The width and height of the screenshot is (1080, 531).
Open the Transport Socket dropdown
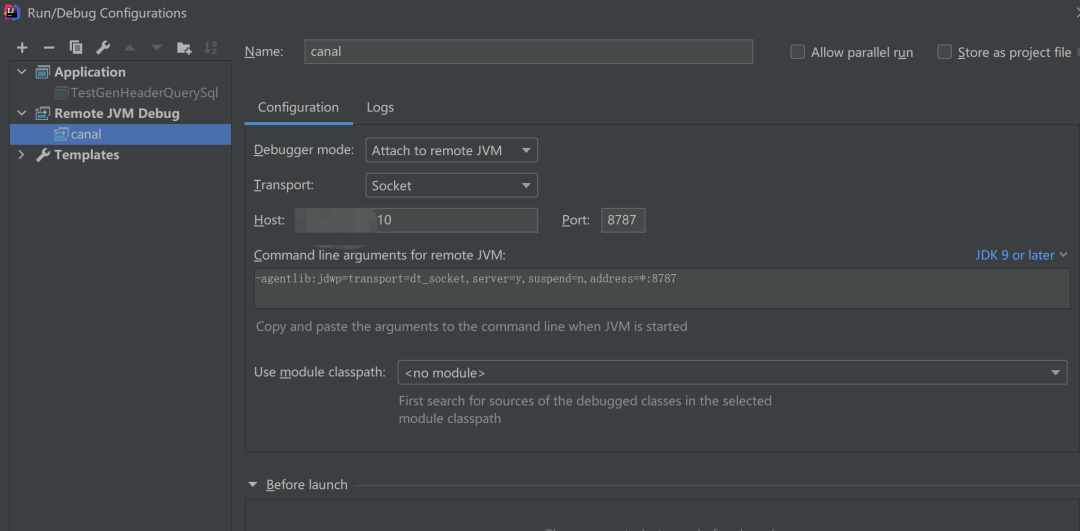[x=451, y=185]
